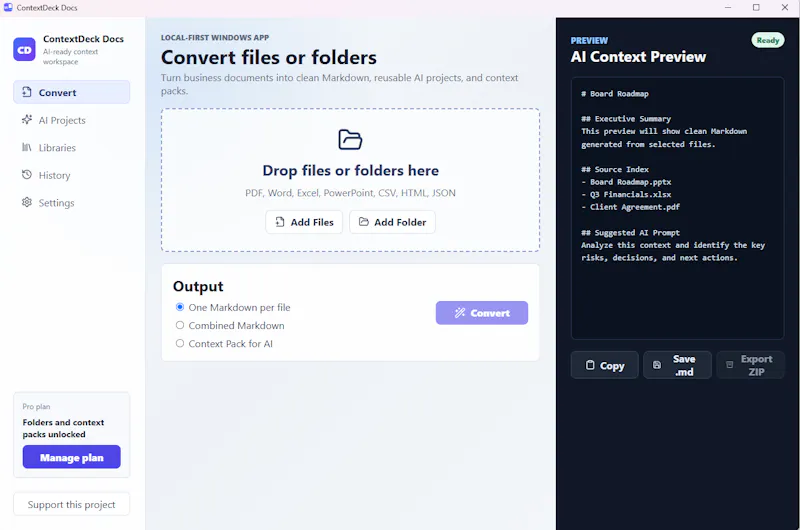Click the file icon on Add Files
This screenshot has width=800, height=530.
[x=280, y=222]
